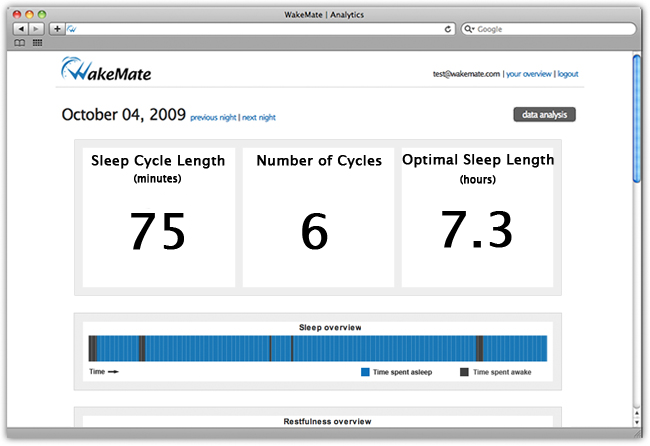Open the bookmarks book icon
Viewport: 650px width, 446px height.
[x=19, y=43]
